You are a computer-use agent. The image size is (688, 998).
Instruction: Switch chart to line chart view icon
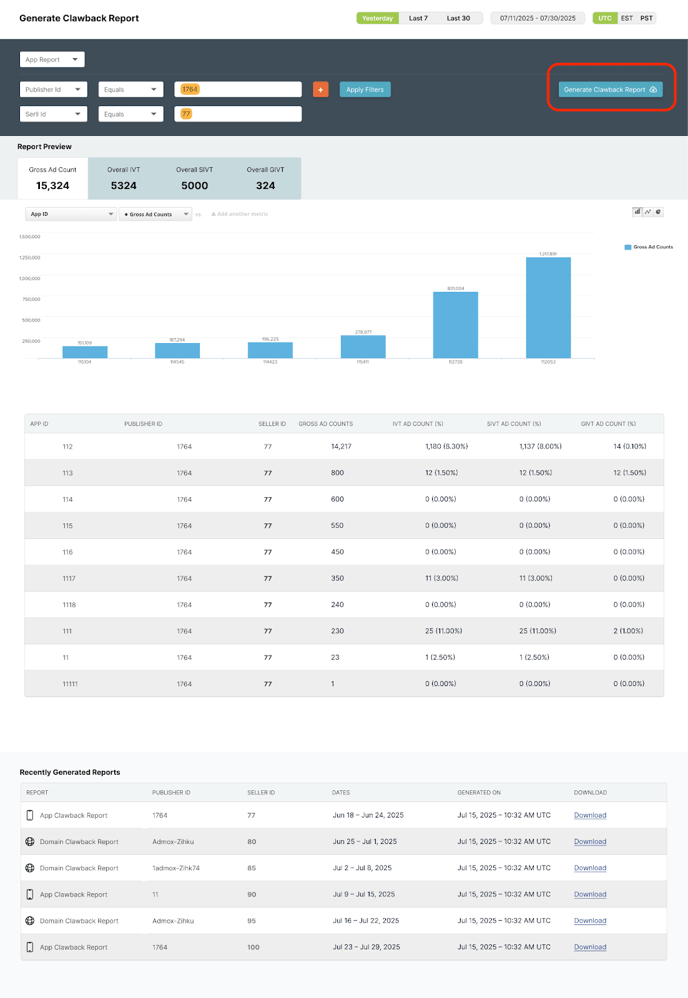pos(648,212)
